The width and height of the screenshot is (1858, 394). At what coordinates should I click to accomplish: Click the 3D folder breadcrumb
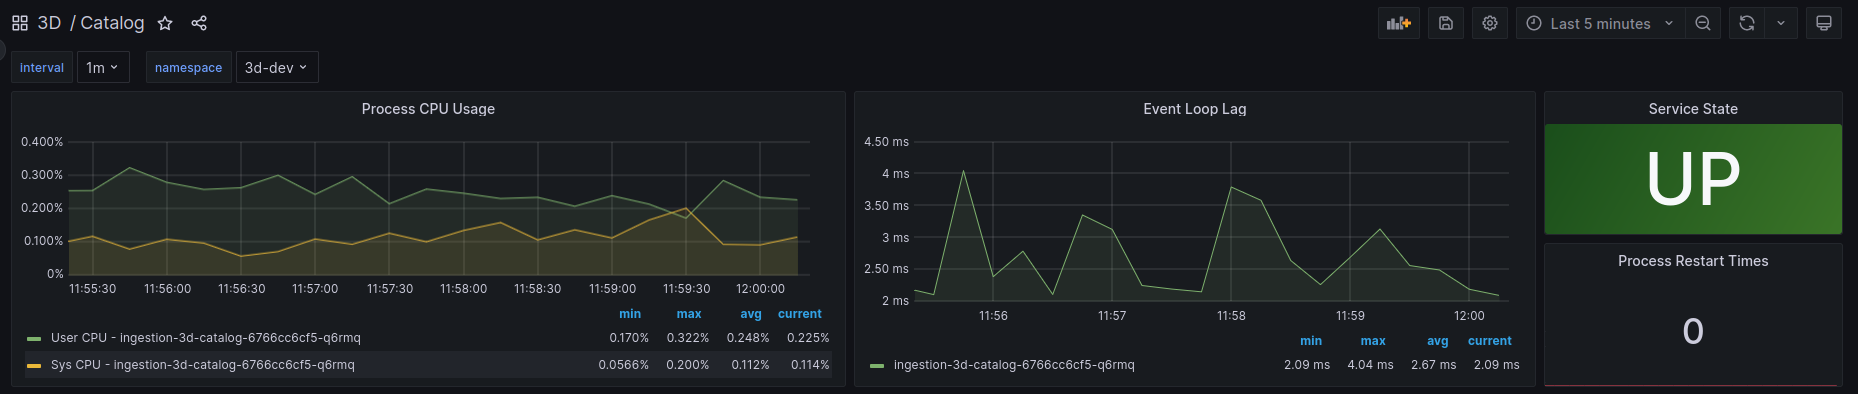pyautogui.click(x=49, y=23)
